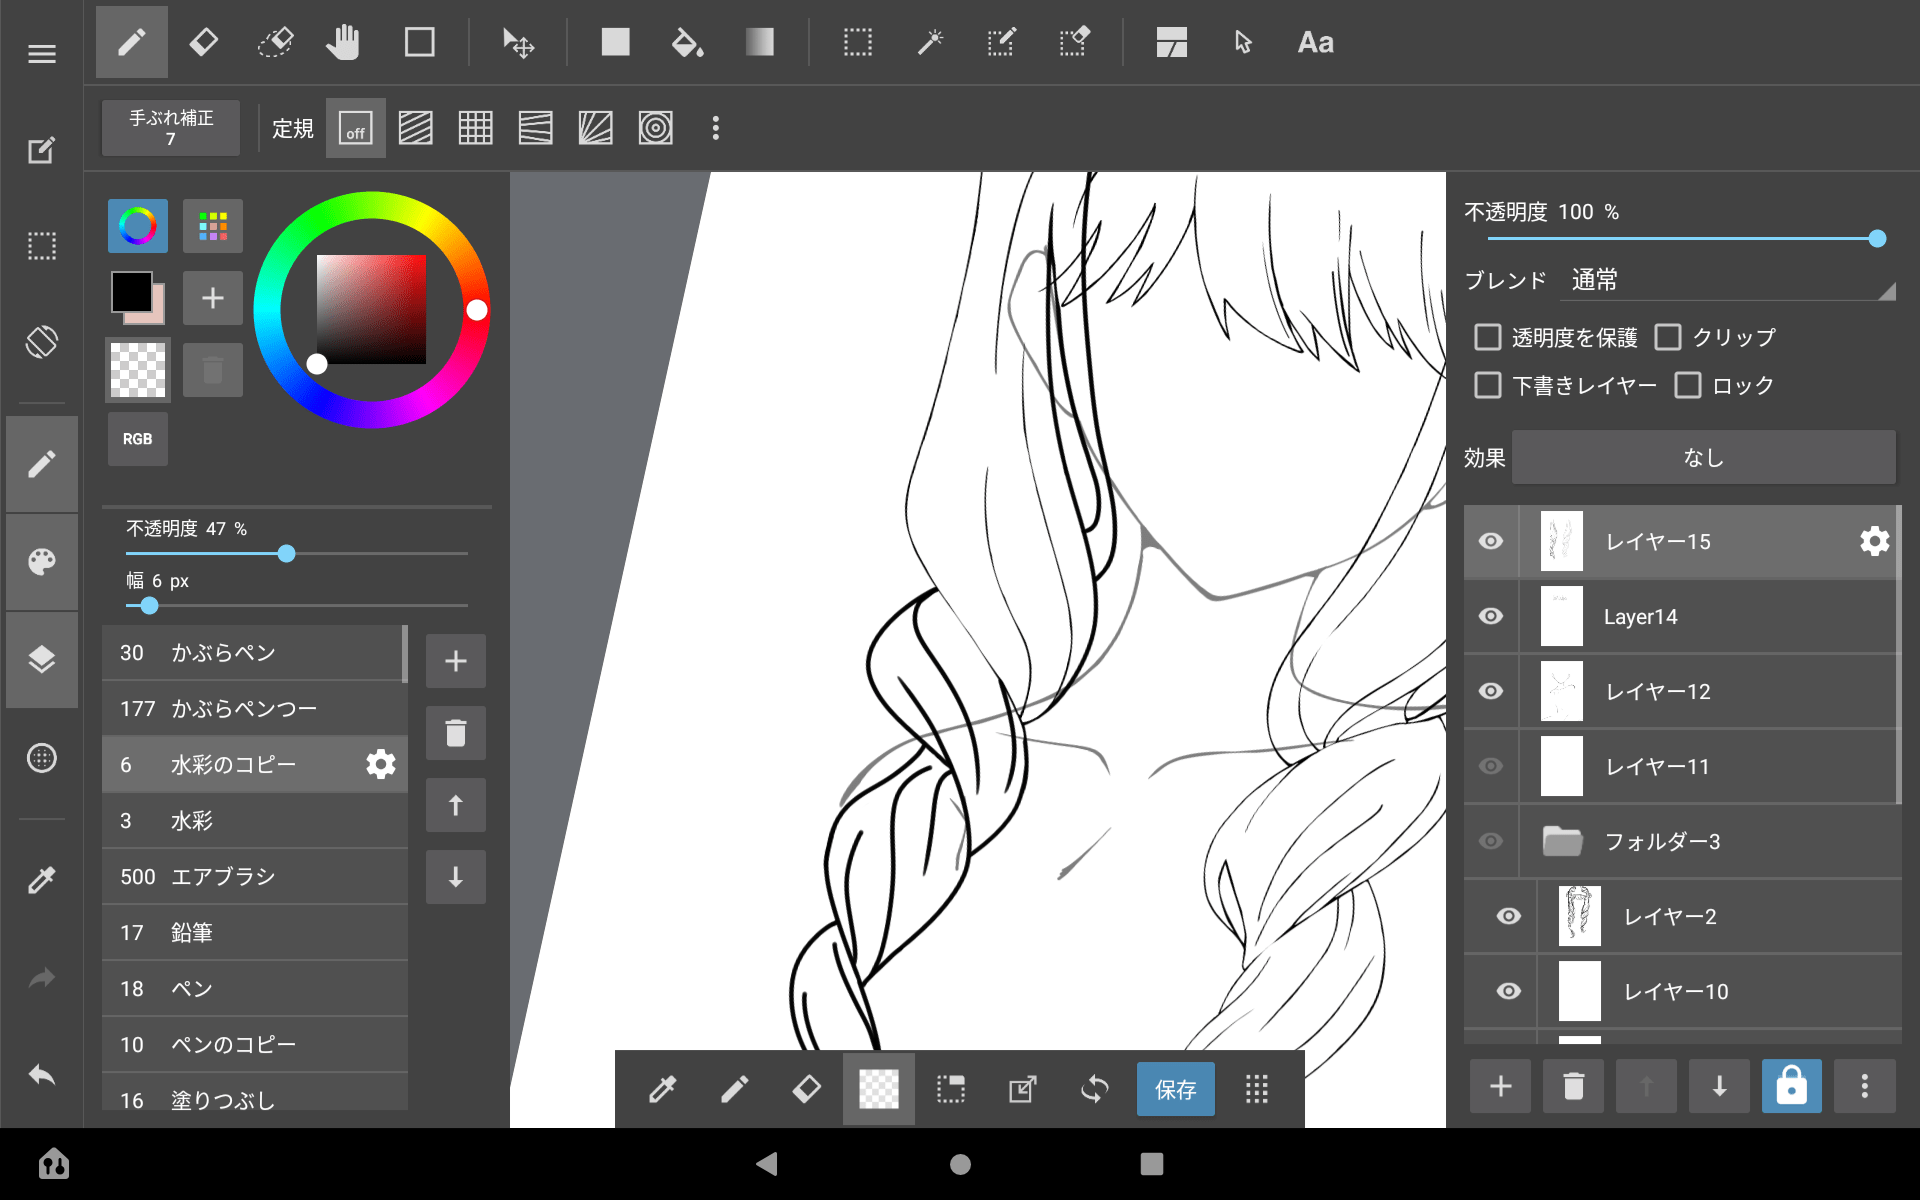The width and height of the screenshot is (1920, 1200).
Task: Delete the selected brush with trash icon
Action: click(x=455, y=733)
